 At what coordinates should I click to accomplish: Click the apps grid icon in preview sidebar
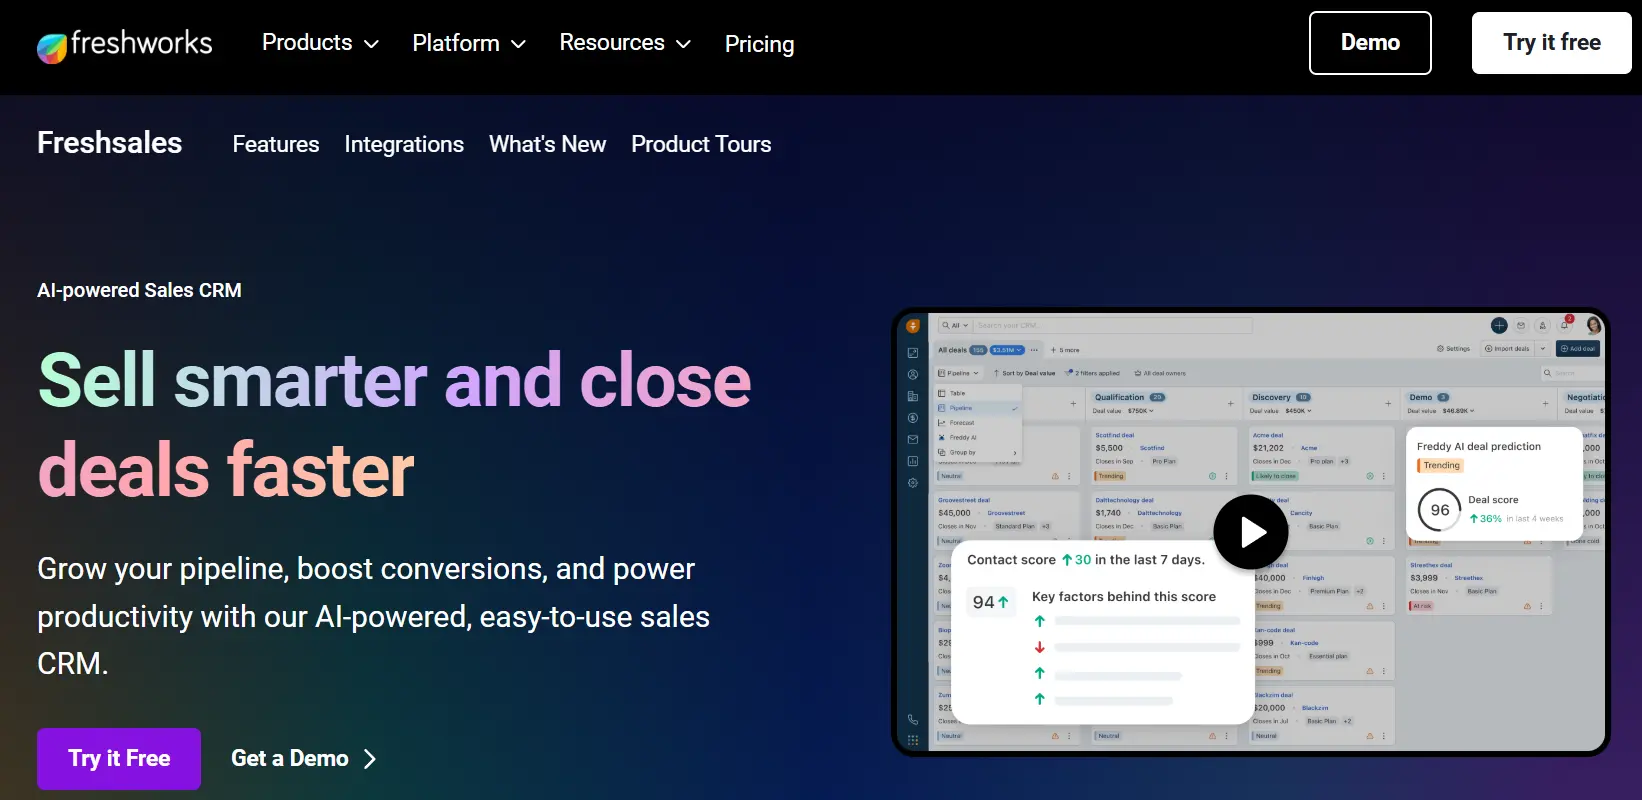(x=913, y=741)
